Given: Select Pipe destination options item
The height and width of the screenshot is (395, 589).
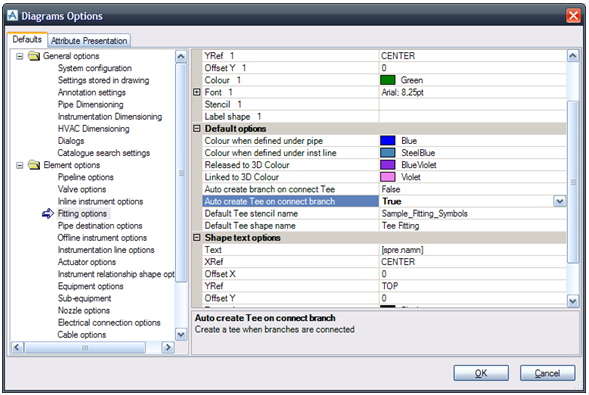Looking at the screenshot, I should click(x=100, y=226).
